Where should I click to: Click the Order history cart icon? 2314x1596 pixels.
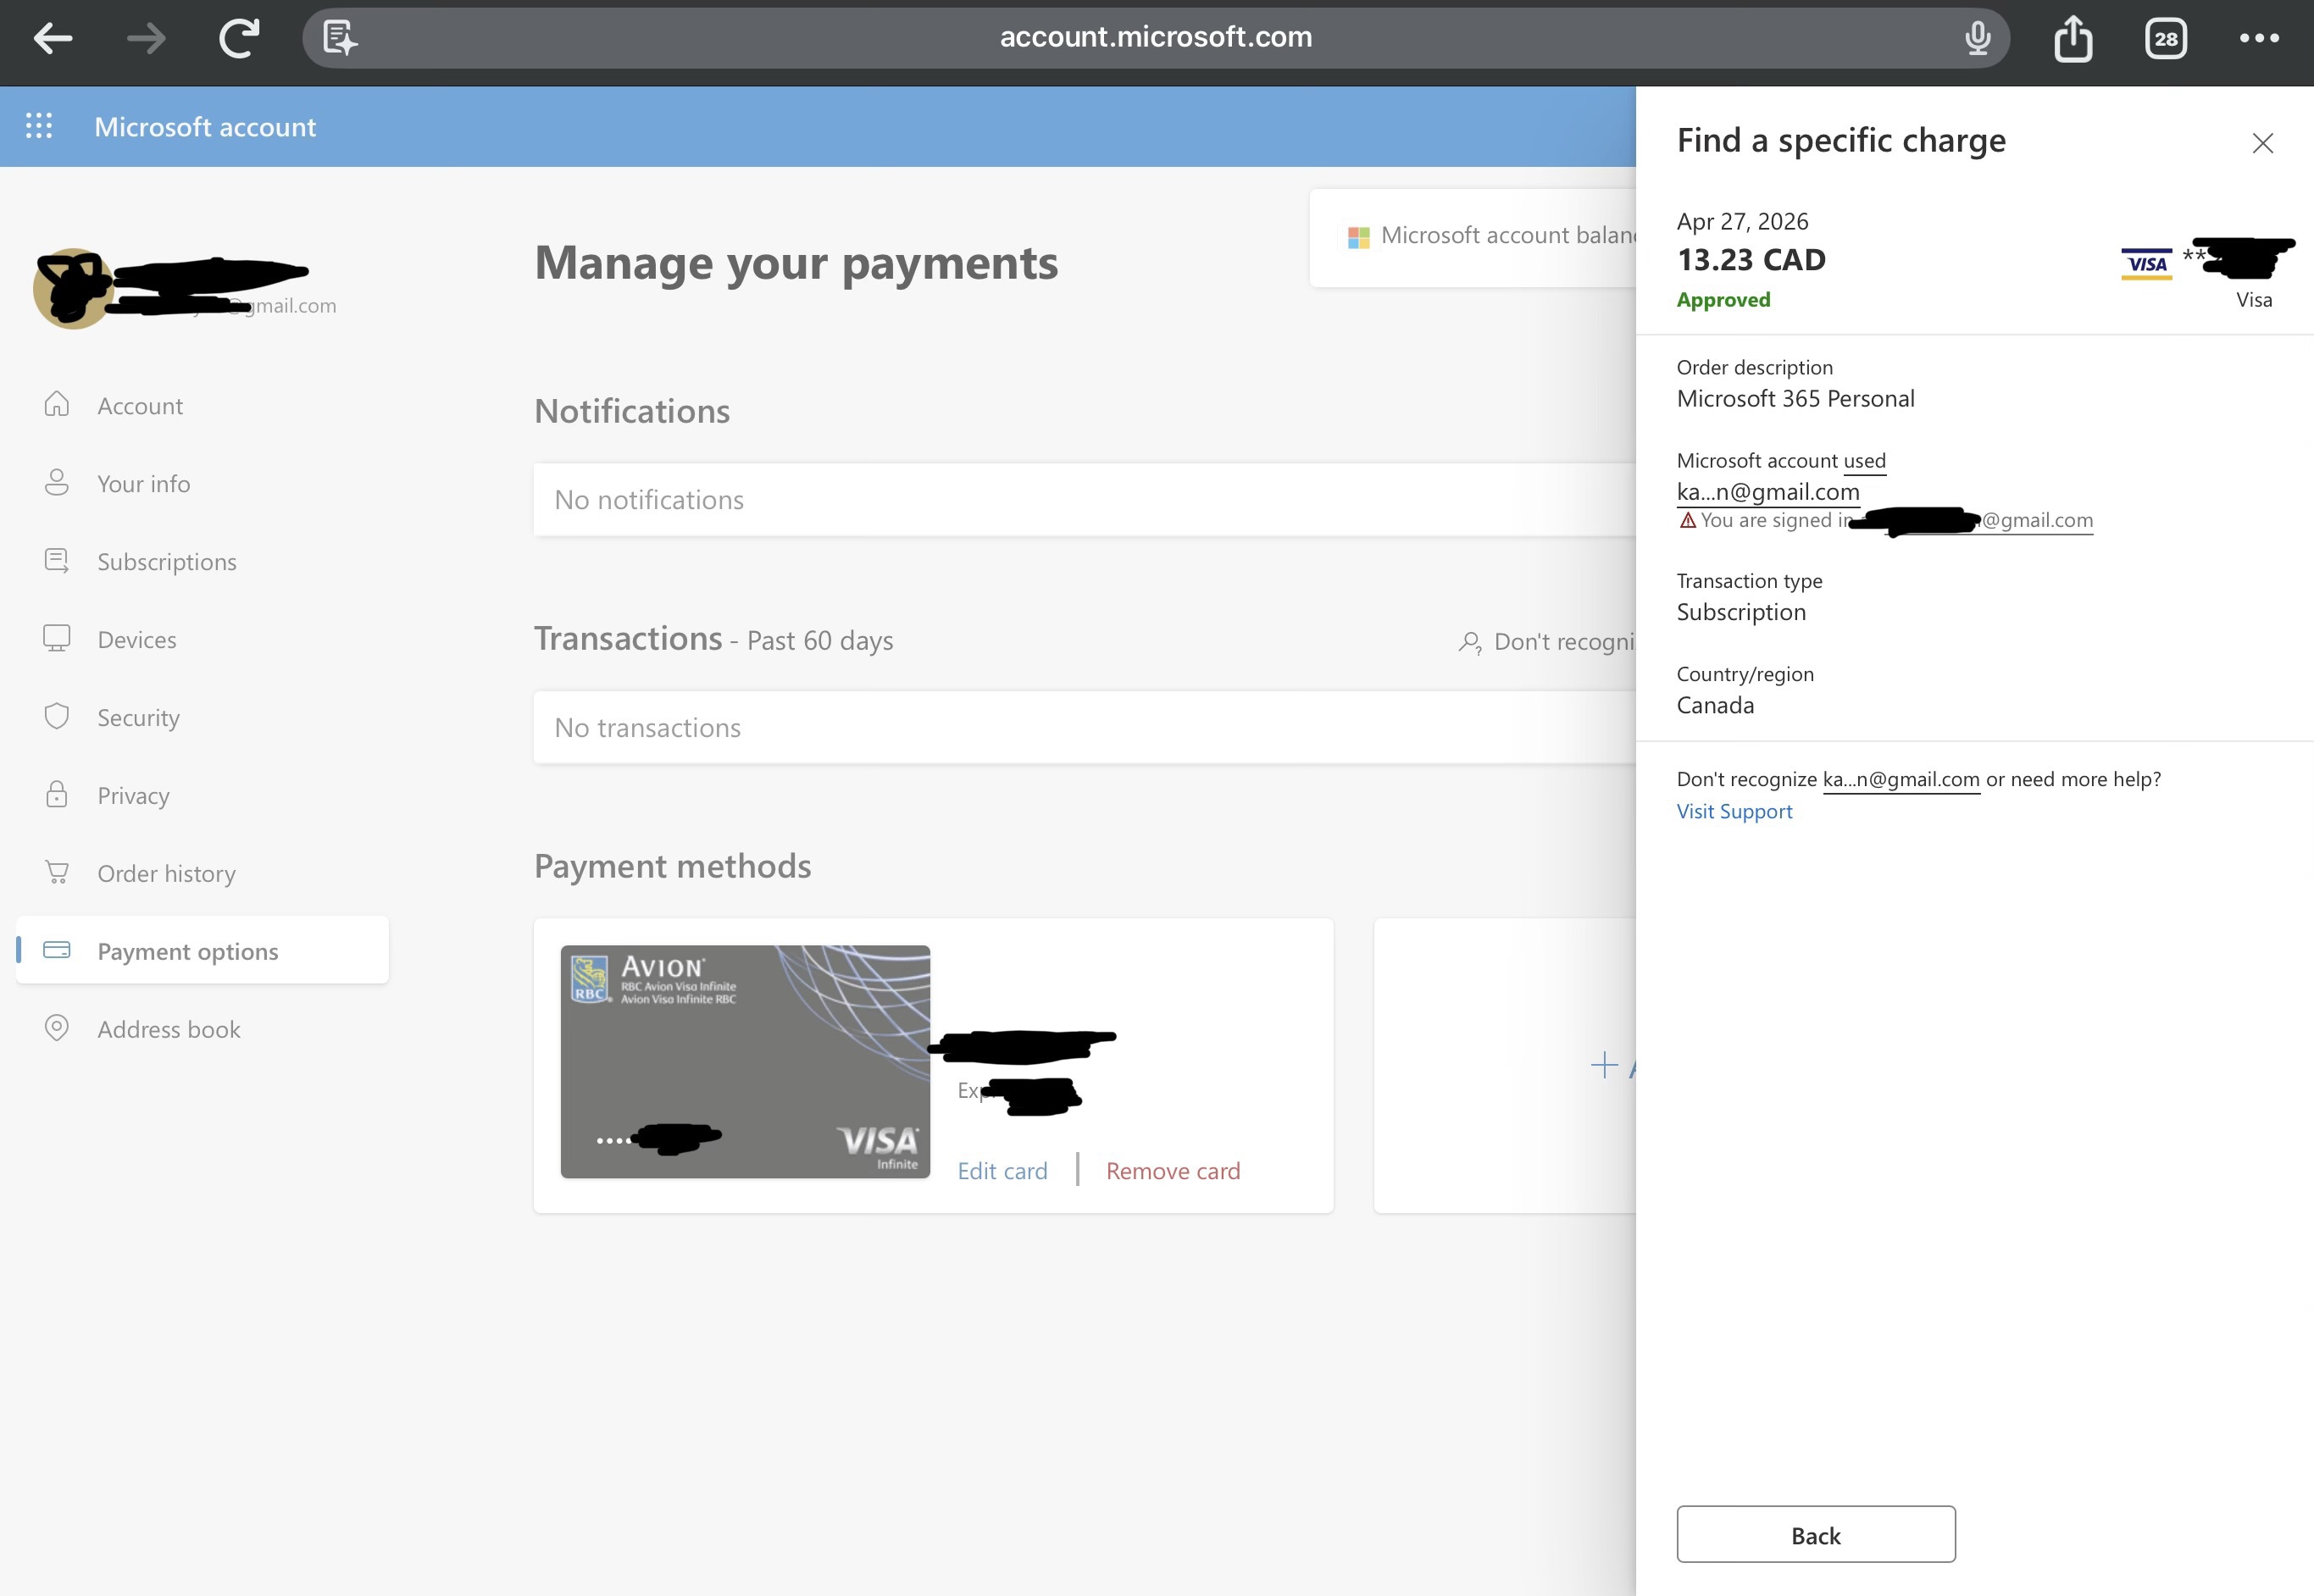pos(57,872)
